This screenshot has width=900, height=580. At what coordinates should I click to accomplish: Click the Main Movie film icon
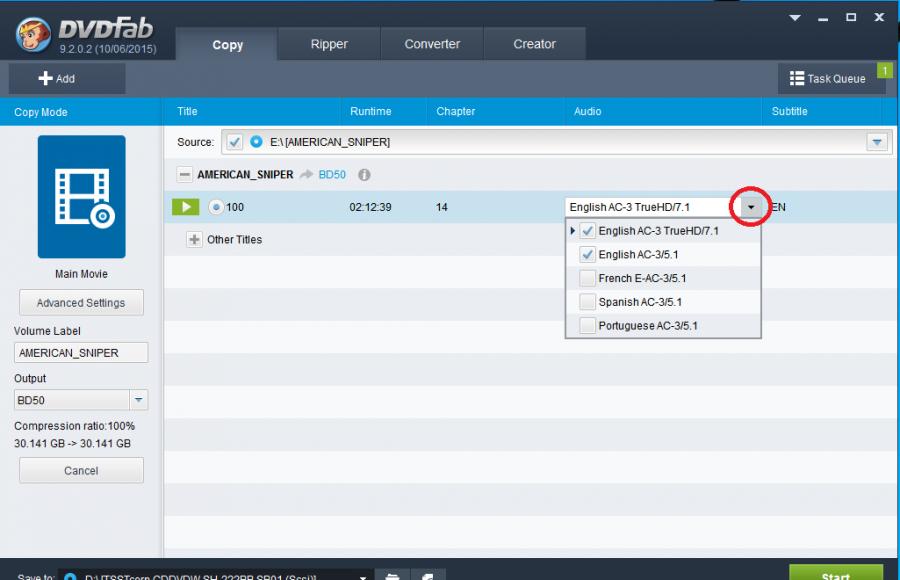(x=81, y=197)
